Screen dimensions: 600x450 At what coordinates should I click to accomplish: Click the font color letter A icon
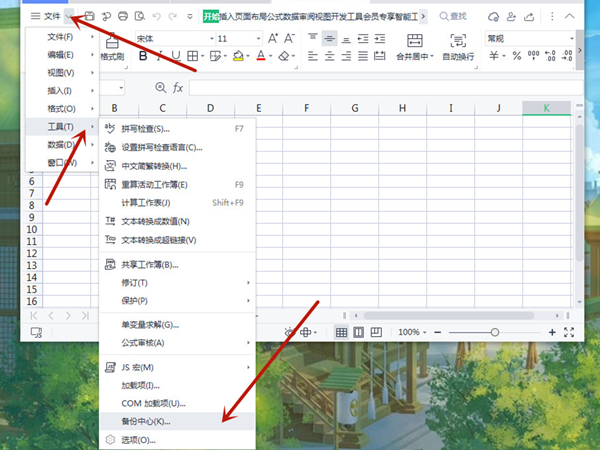coord(260,57)
